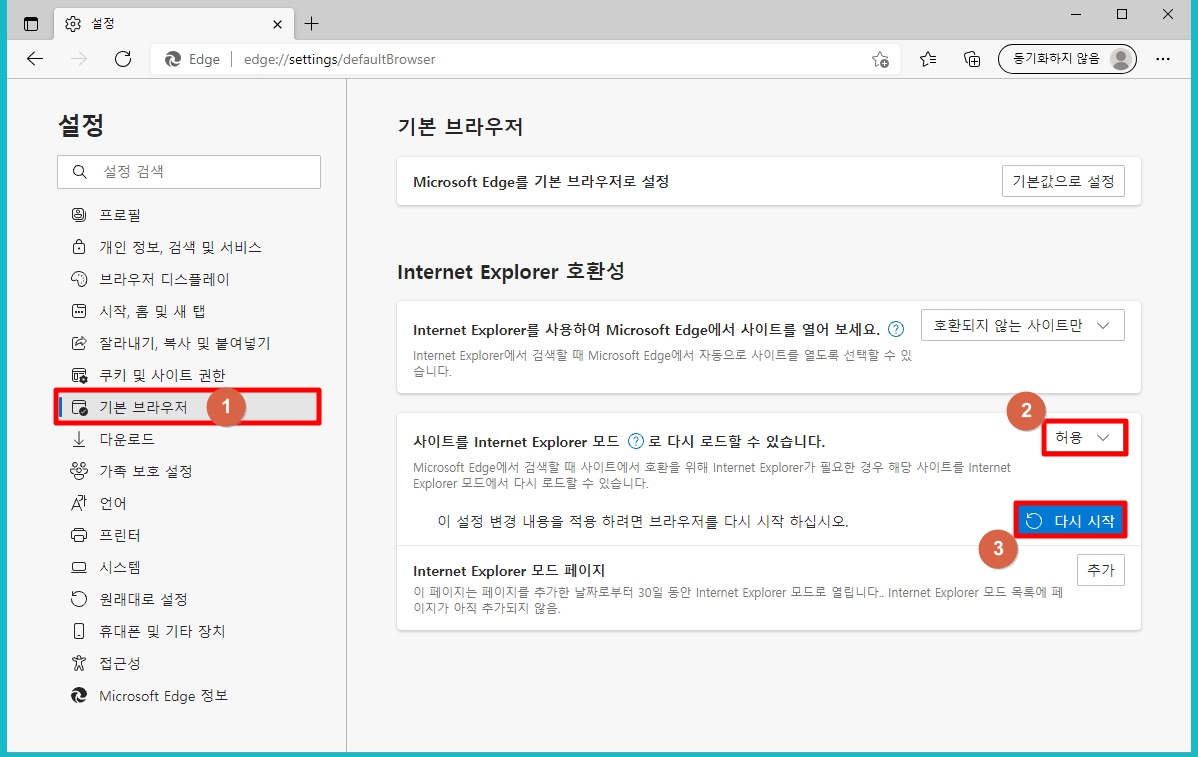The height and width of the screenshot is (757, 1198).
Task: Click the 동기화하지 않음 profile button
Action: (1067, 59)
